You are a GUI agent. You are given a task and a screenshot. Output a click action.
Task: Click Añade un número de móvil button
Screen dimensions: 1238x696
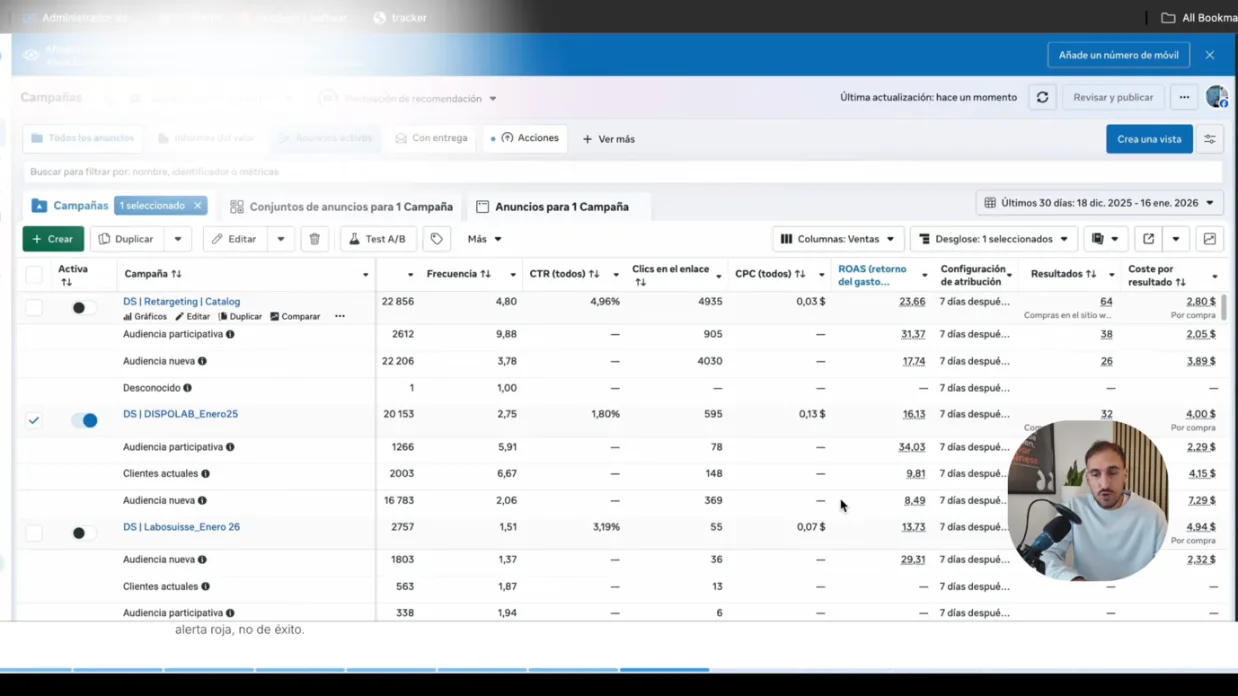click(1118, 55)
